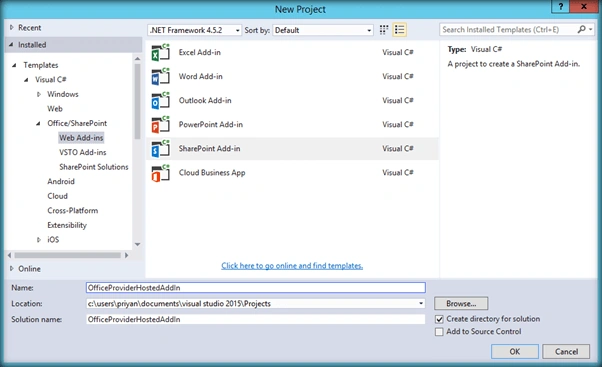Image resolution: width=602 pixels, height=367 pixels.
Task: Click the search magnifier icon
Action: point(581,30)
